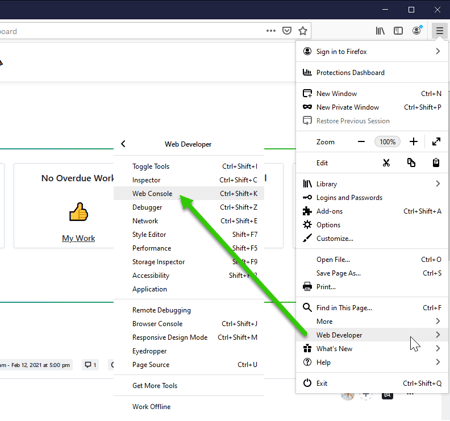Select Inspector in Web Developer menu
This screenshot has height=421, width=450.
[x=189, y=180]
